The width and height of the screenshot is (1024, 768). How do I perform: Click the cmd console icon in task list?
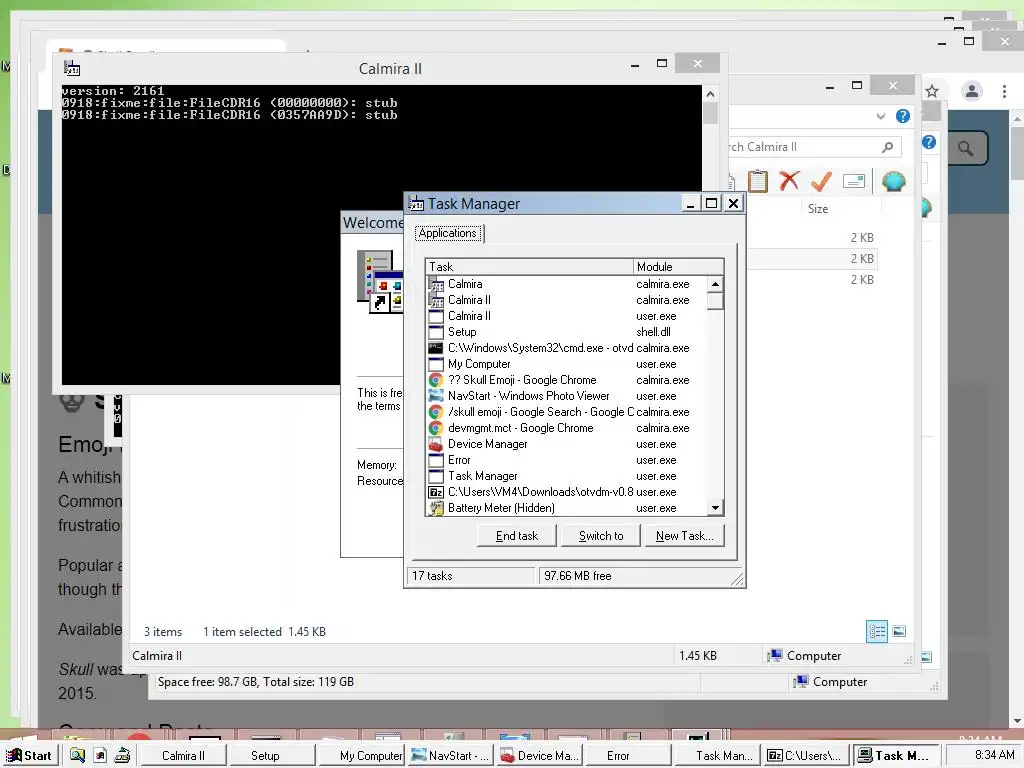436,348
